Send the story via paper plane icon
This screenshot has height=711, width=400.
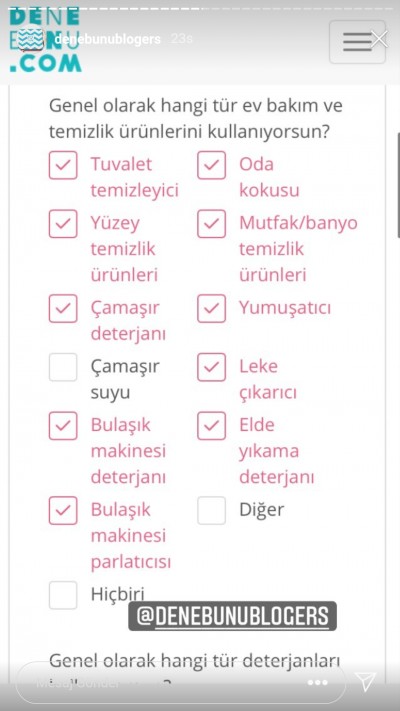pos(366,682)
